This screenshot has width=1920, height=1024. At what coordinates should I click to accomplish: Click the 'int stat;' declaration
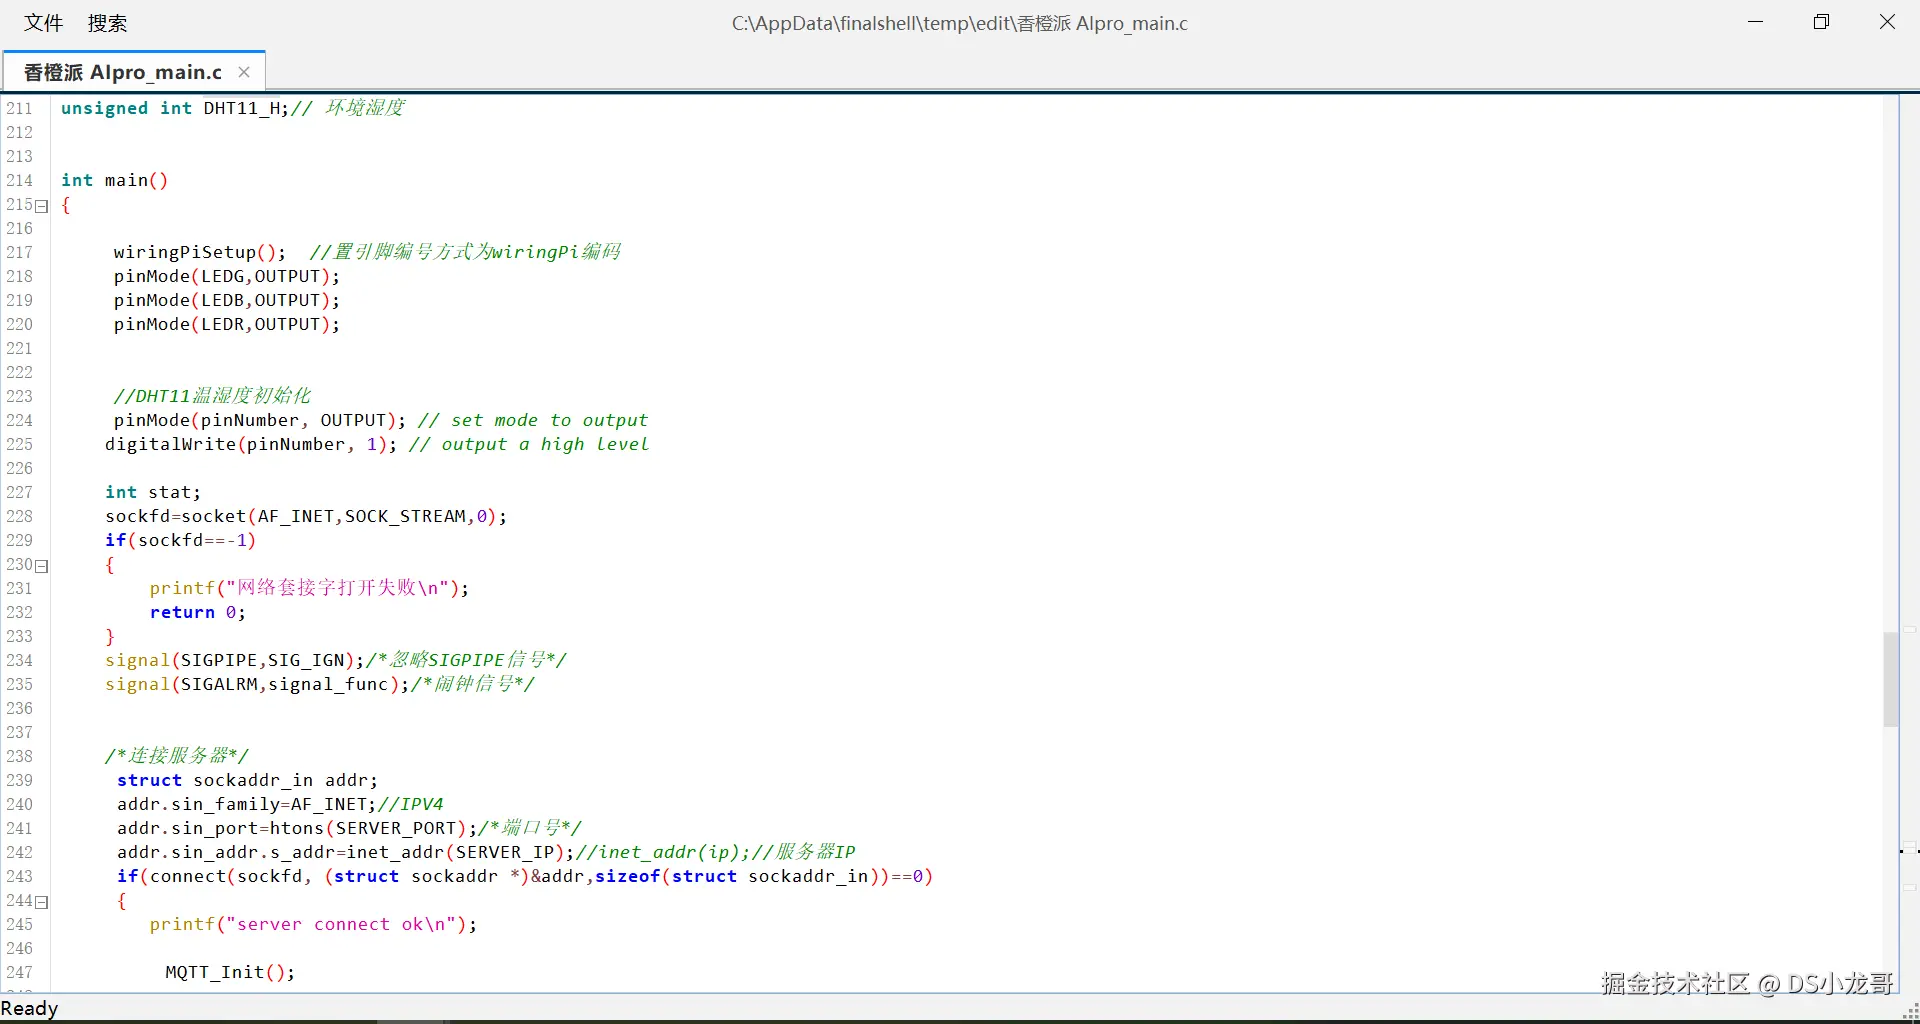[x=153, y=492]
